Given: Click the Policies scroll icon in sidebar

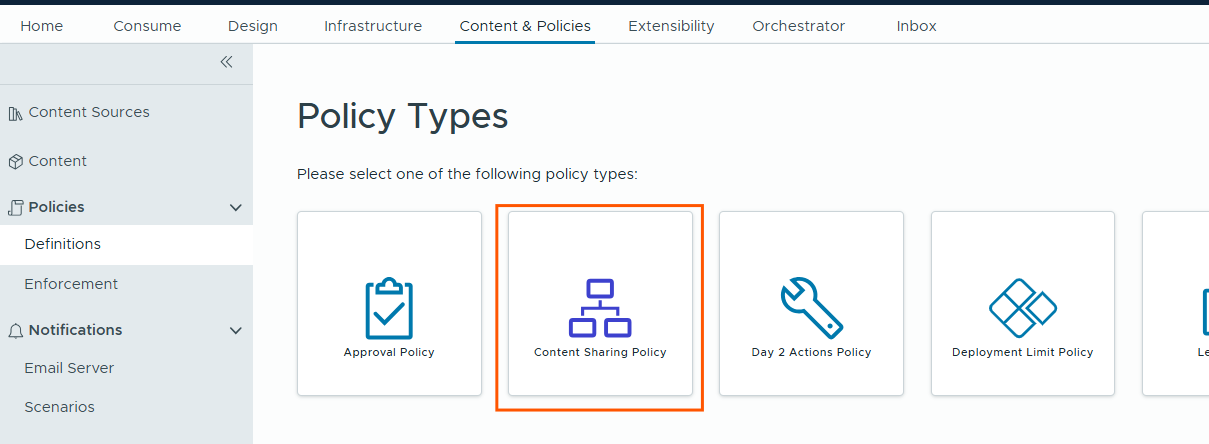Looking at the screenshot, I should pos(15,208).
